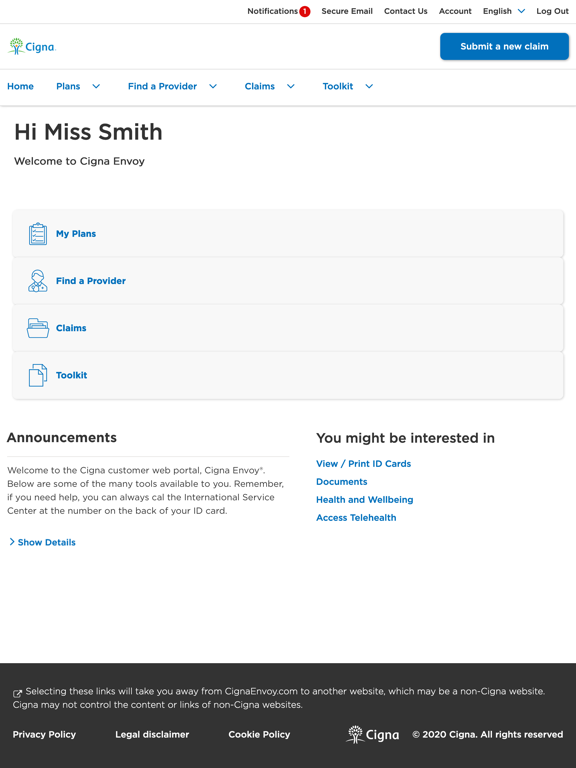Viewport: 576px width, 768px height.
Task: Open the Toolkit card
Action: tap(288, 375)
